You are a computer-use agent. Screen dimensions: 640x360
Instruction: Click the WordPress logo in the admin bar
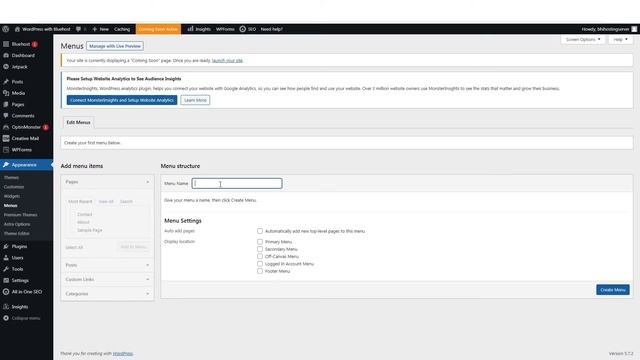click(6, 29)
